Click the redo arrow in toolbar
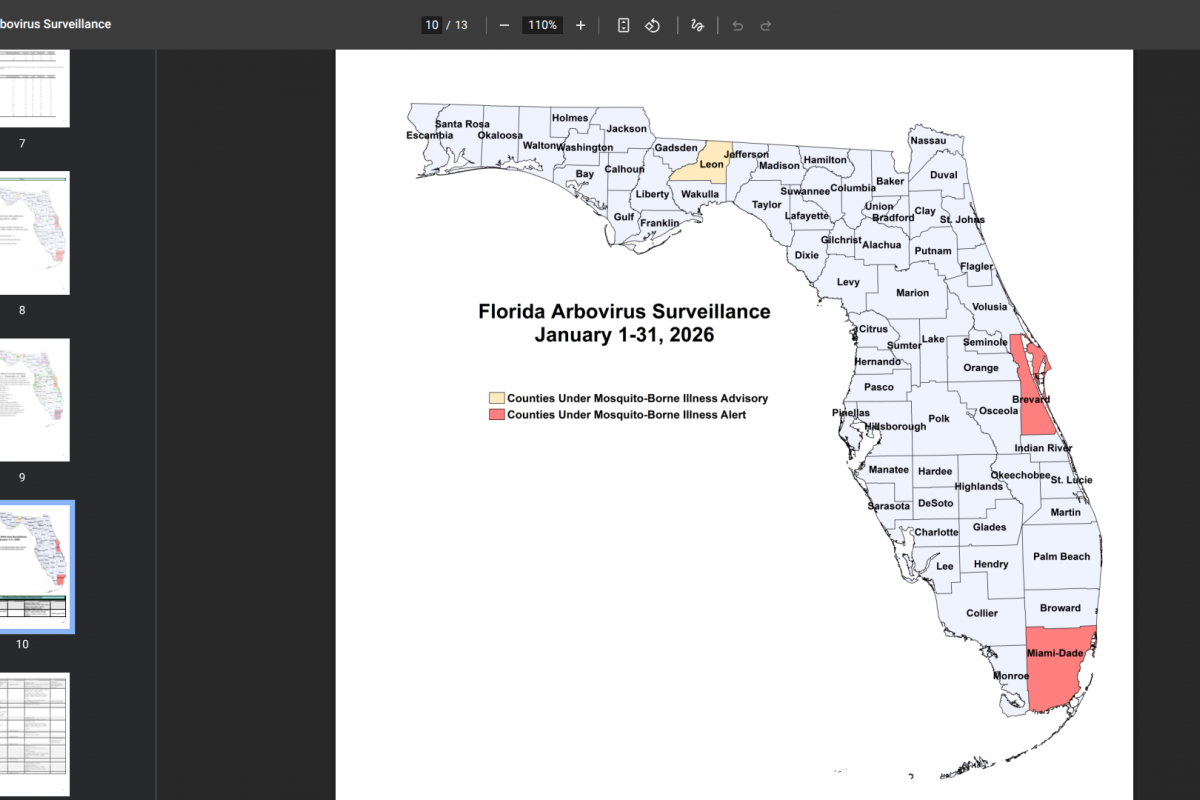1200x800 pixels. point(766,25)
